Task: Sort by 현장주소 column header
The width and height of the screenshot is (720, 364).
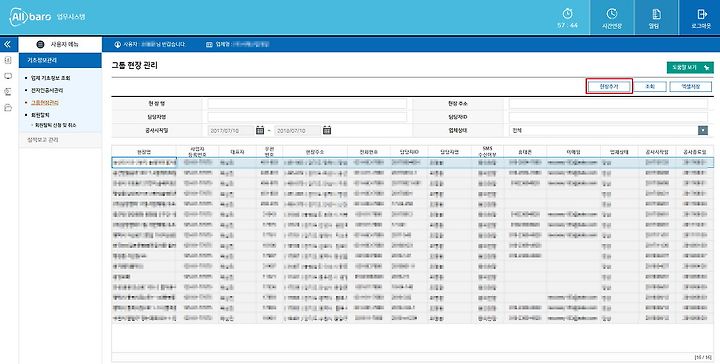Action: pyautogui.click(x=315, y=151)
